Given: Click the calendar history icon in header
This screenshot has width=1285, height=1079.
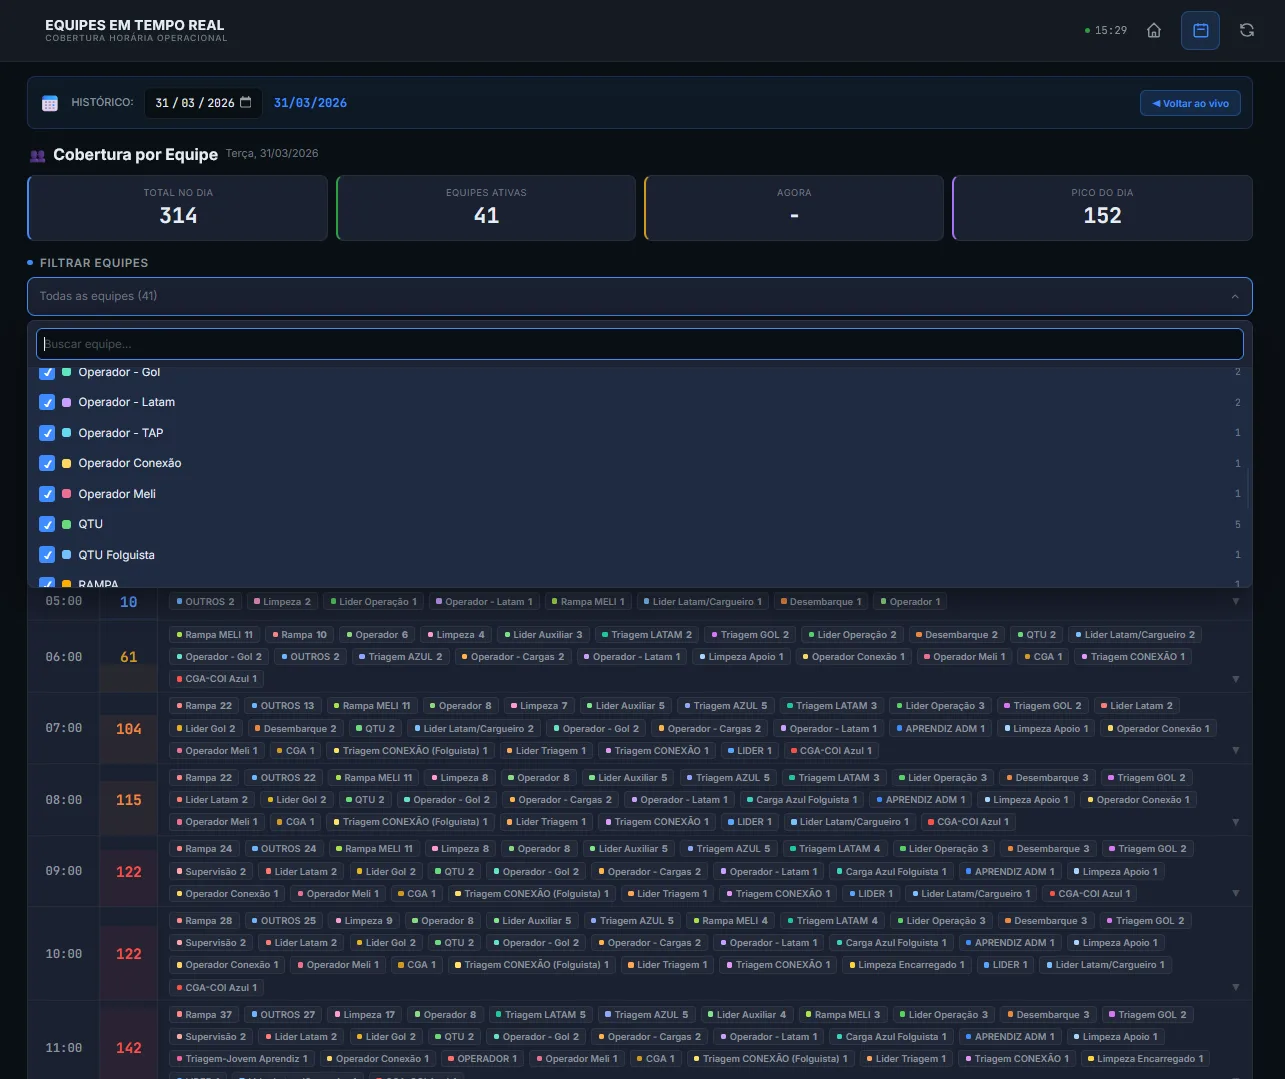Looking at the screenshot, I should coord(1201,30).
